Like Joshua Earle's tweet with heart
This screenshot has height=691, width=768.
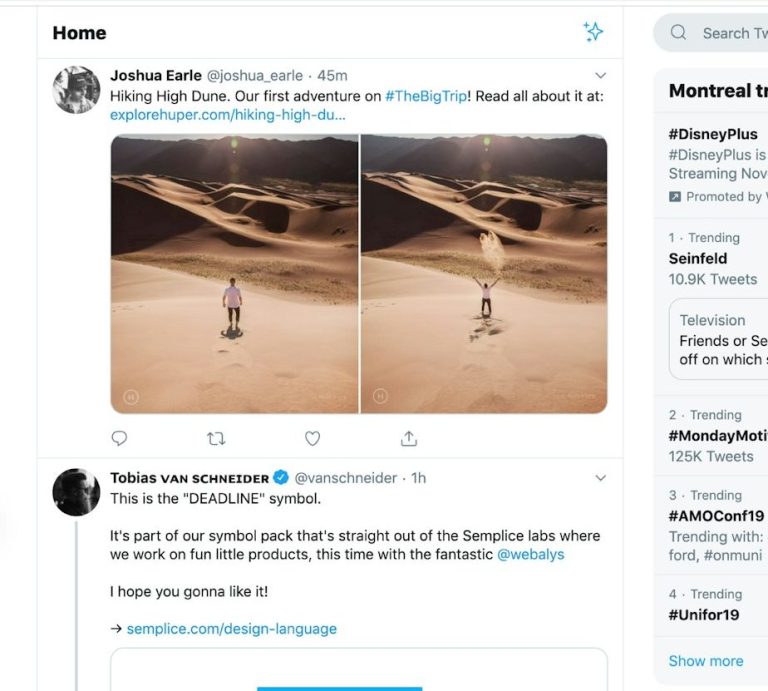pyautogui.click(x=312, y=438)
